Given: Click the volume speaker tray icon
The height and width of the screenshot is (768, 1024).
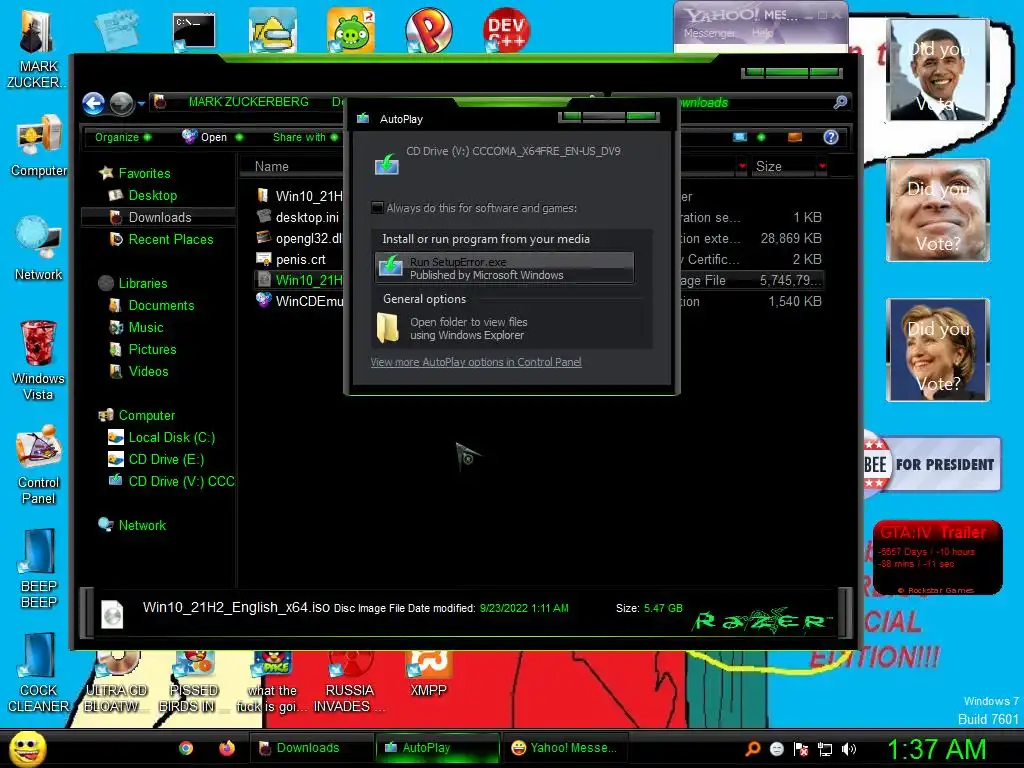Looking at the screenshot, I should pos(849,749).
